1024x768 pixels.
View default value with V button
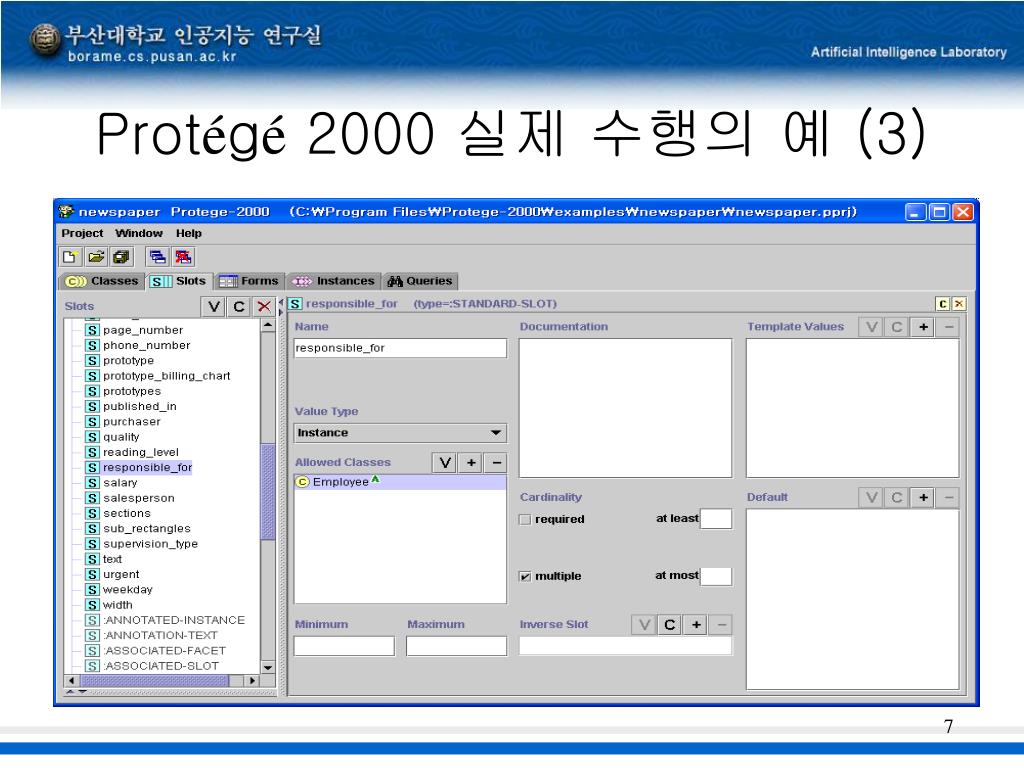(871, 498)
